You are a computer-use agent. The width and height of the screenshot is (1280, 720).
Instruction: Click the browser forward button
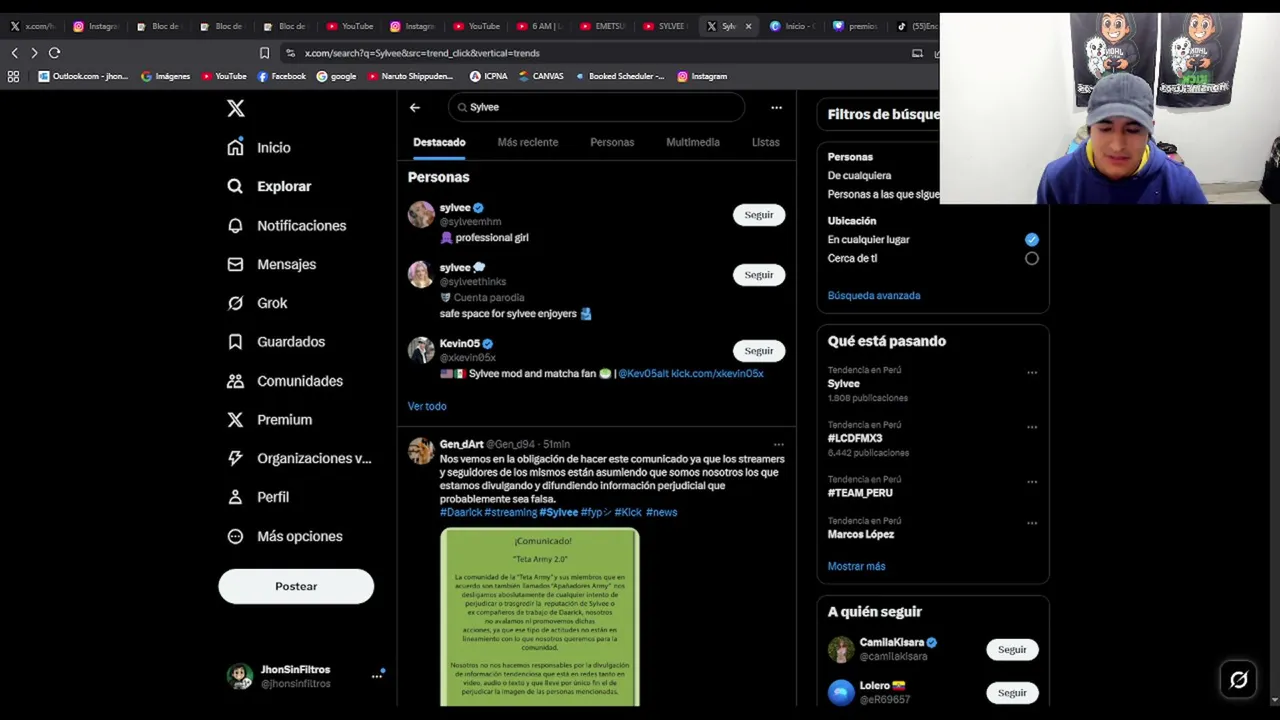(x=34, y=53)
